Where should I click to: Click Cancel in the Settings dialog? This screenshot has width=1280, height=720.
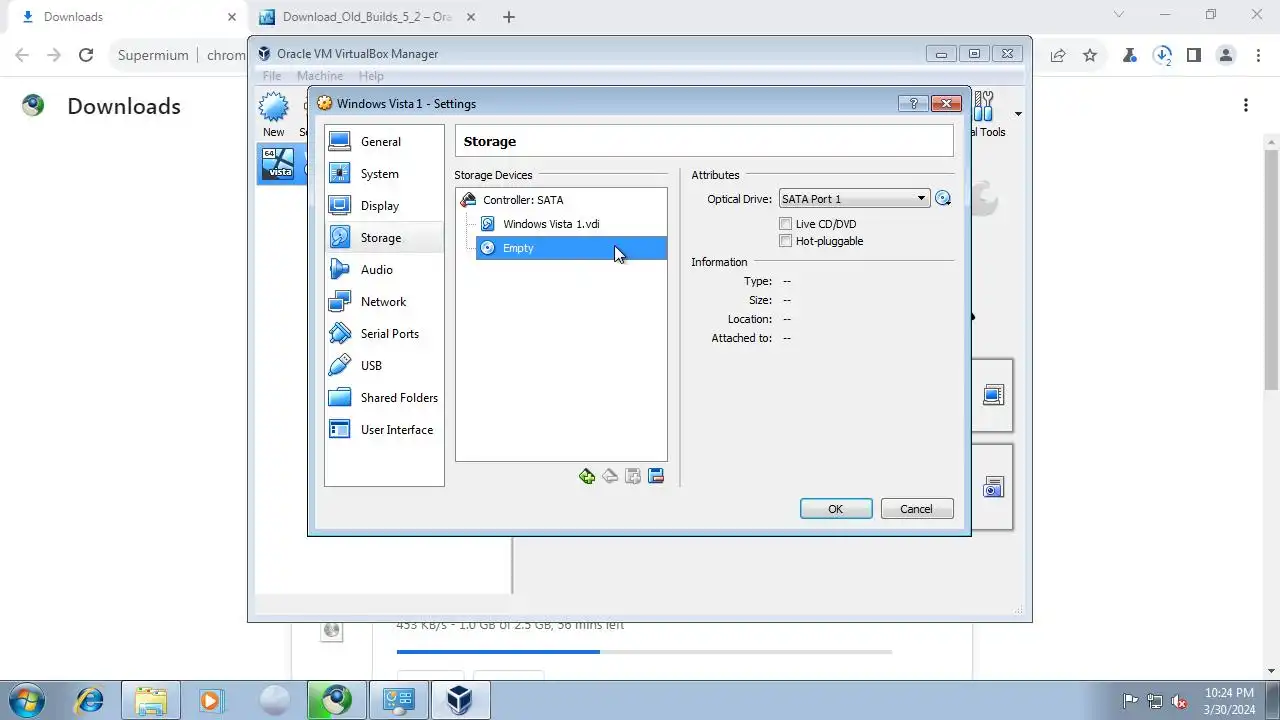pyautogui.click(x=917, y=509)
